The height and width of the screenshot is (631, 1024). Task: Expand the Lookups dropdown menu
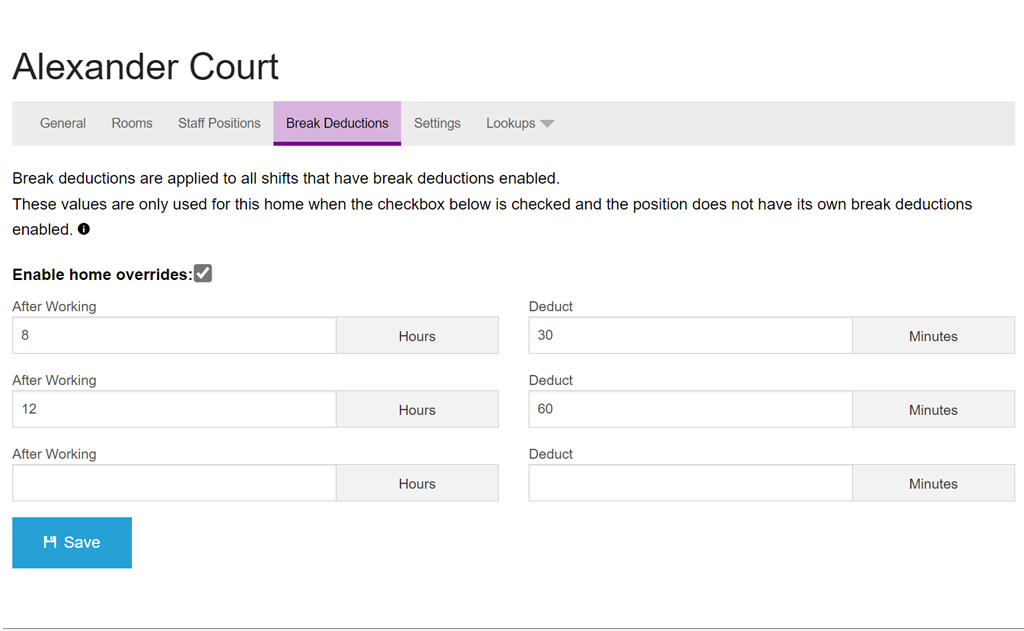520,123
